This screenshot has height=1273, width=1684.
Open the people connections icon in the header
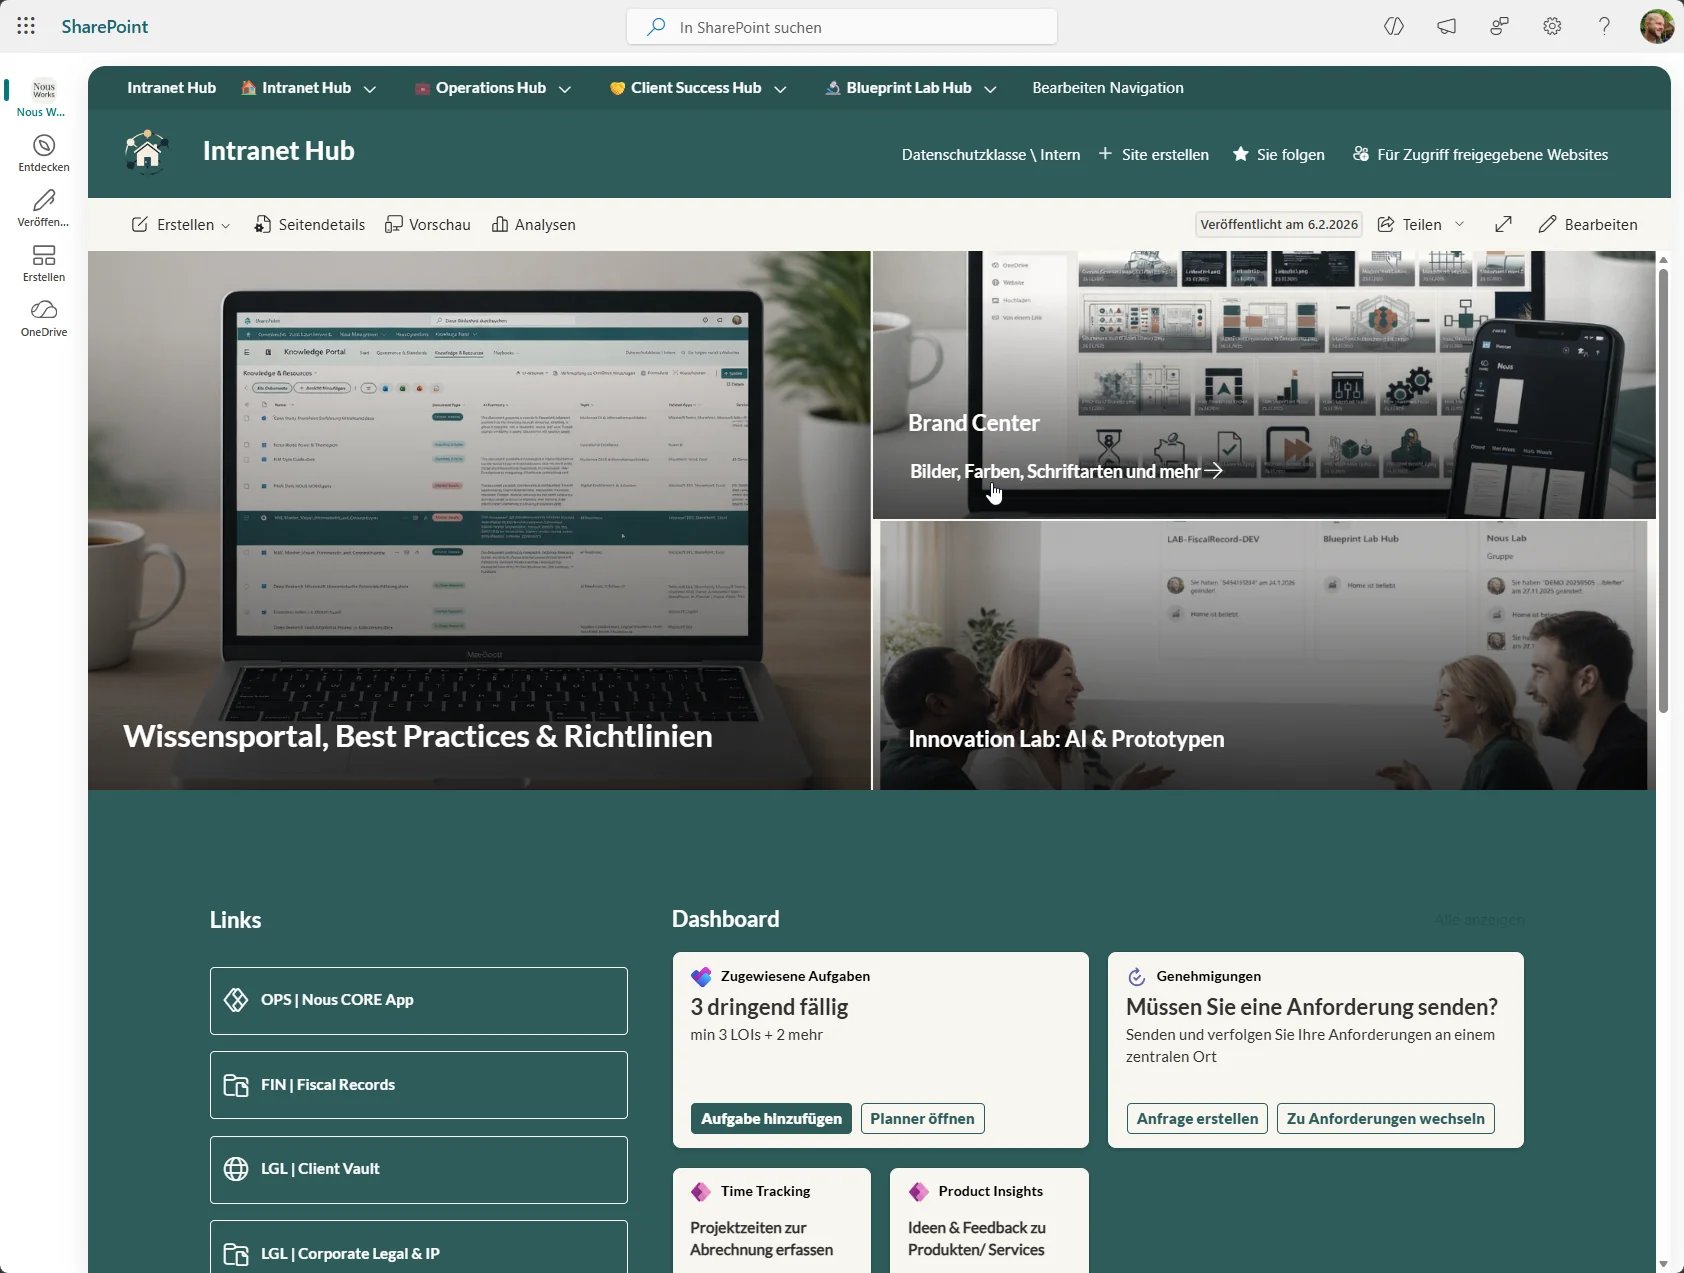(x=1499, y=27)
